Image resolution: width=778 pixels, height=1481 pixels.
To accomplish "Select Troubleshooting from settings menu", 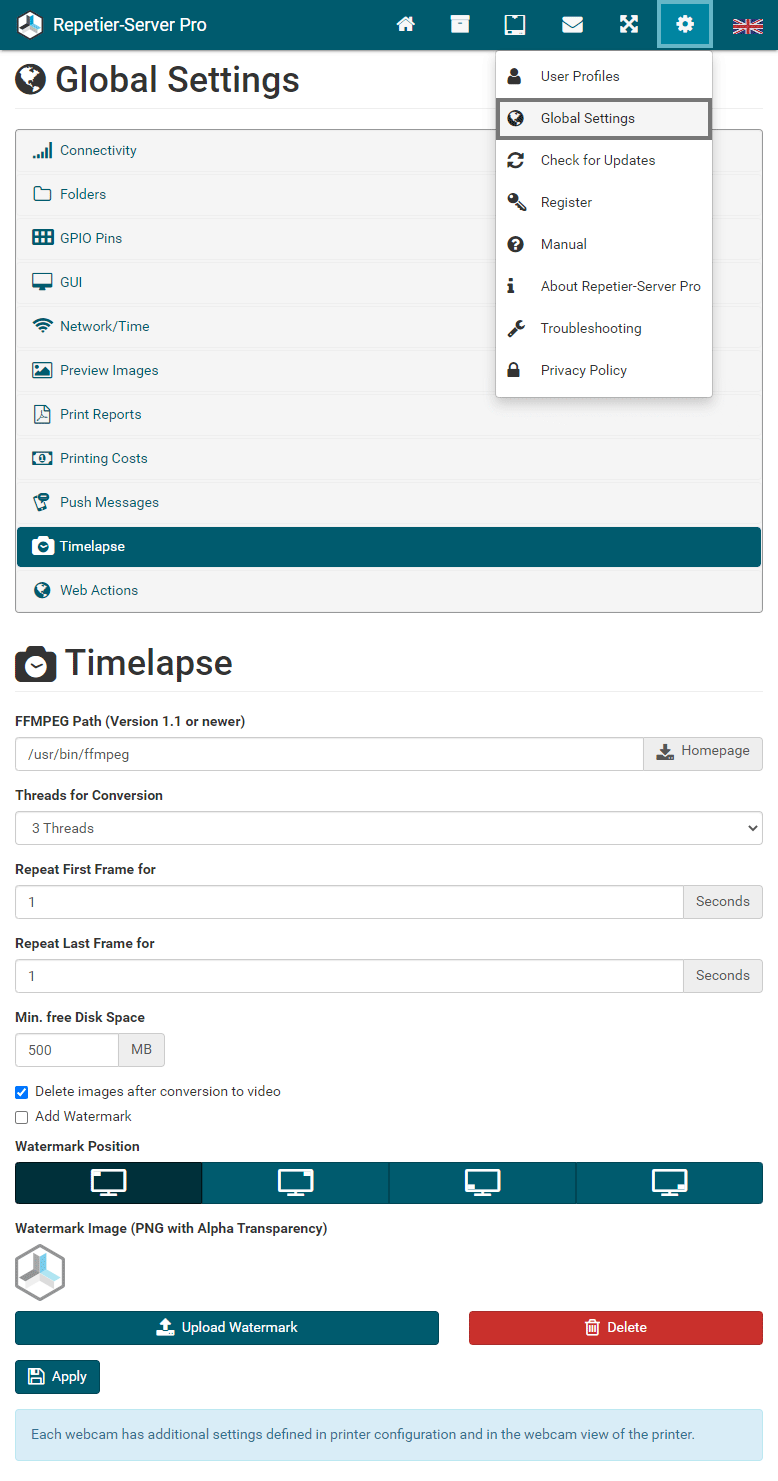I will pos(590,328).
